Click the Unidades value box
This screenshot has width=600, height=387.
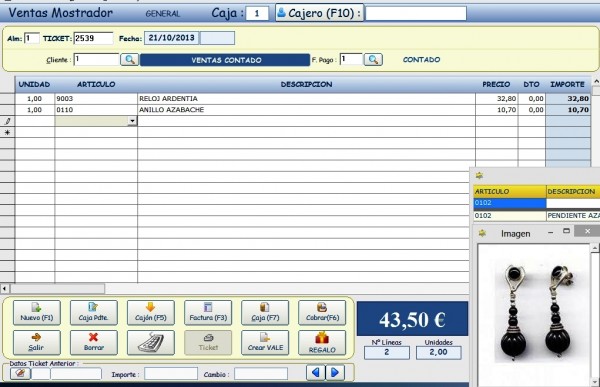tap(439, 352)
